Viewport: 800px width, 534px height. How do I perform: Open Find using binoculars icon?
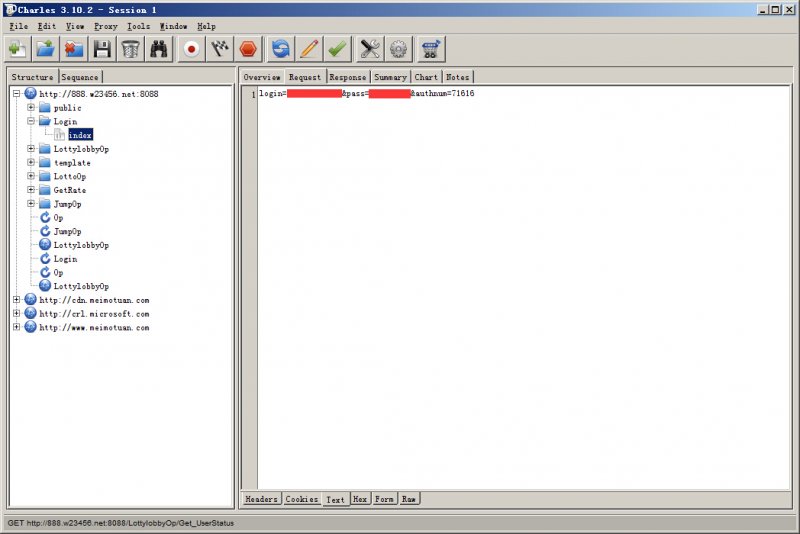(x=159, y=49)
